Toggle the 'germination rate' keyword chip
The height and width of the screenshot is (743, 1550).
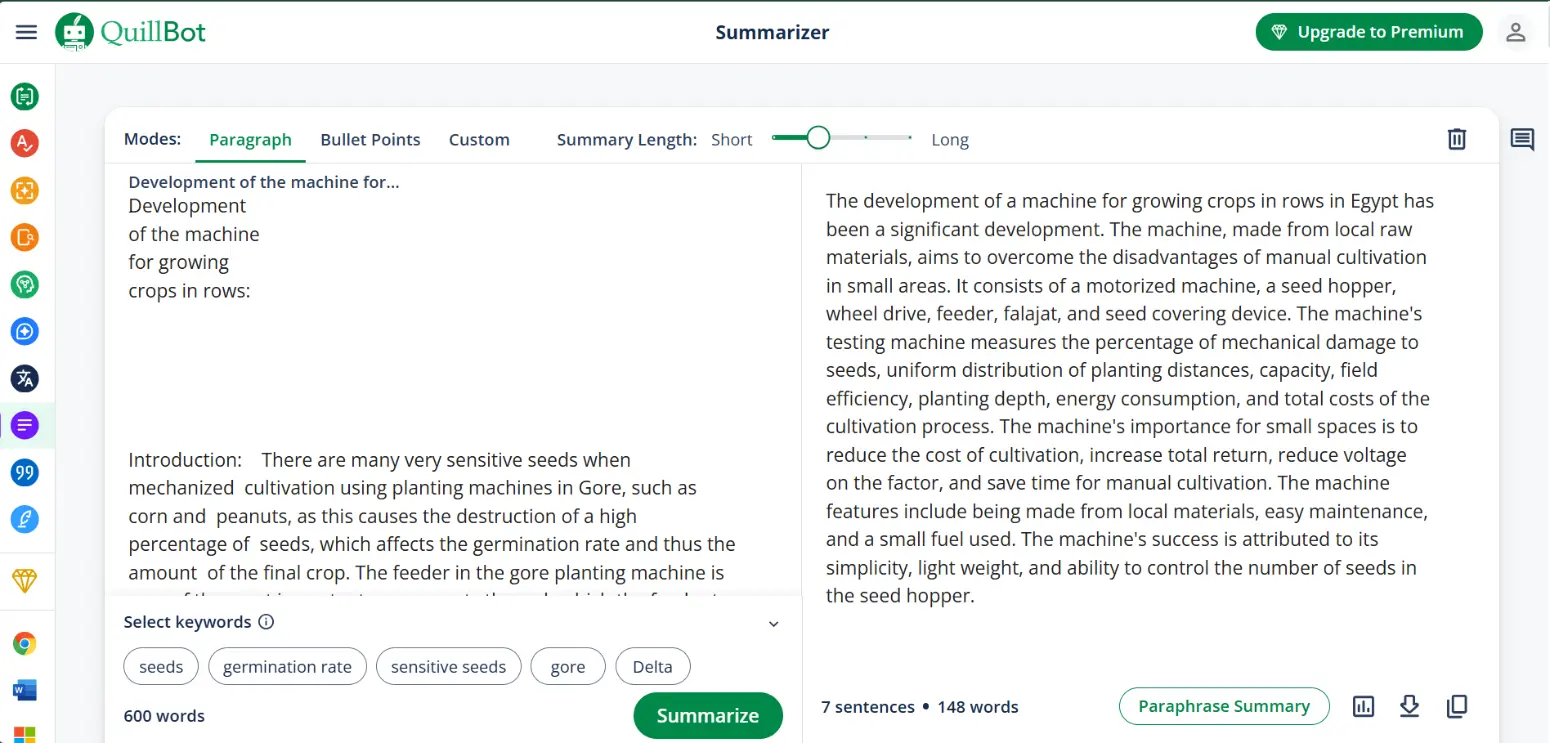click(287, 667)
